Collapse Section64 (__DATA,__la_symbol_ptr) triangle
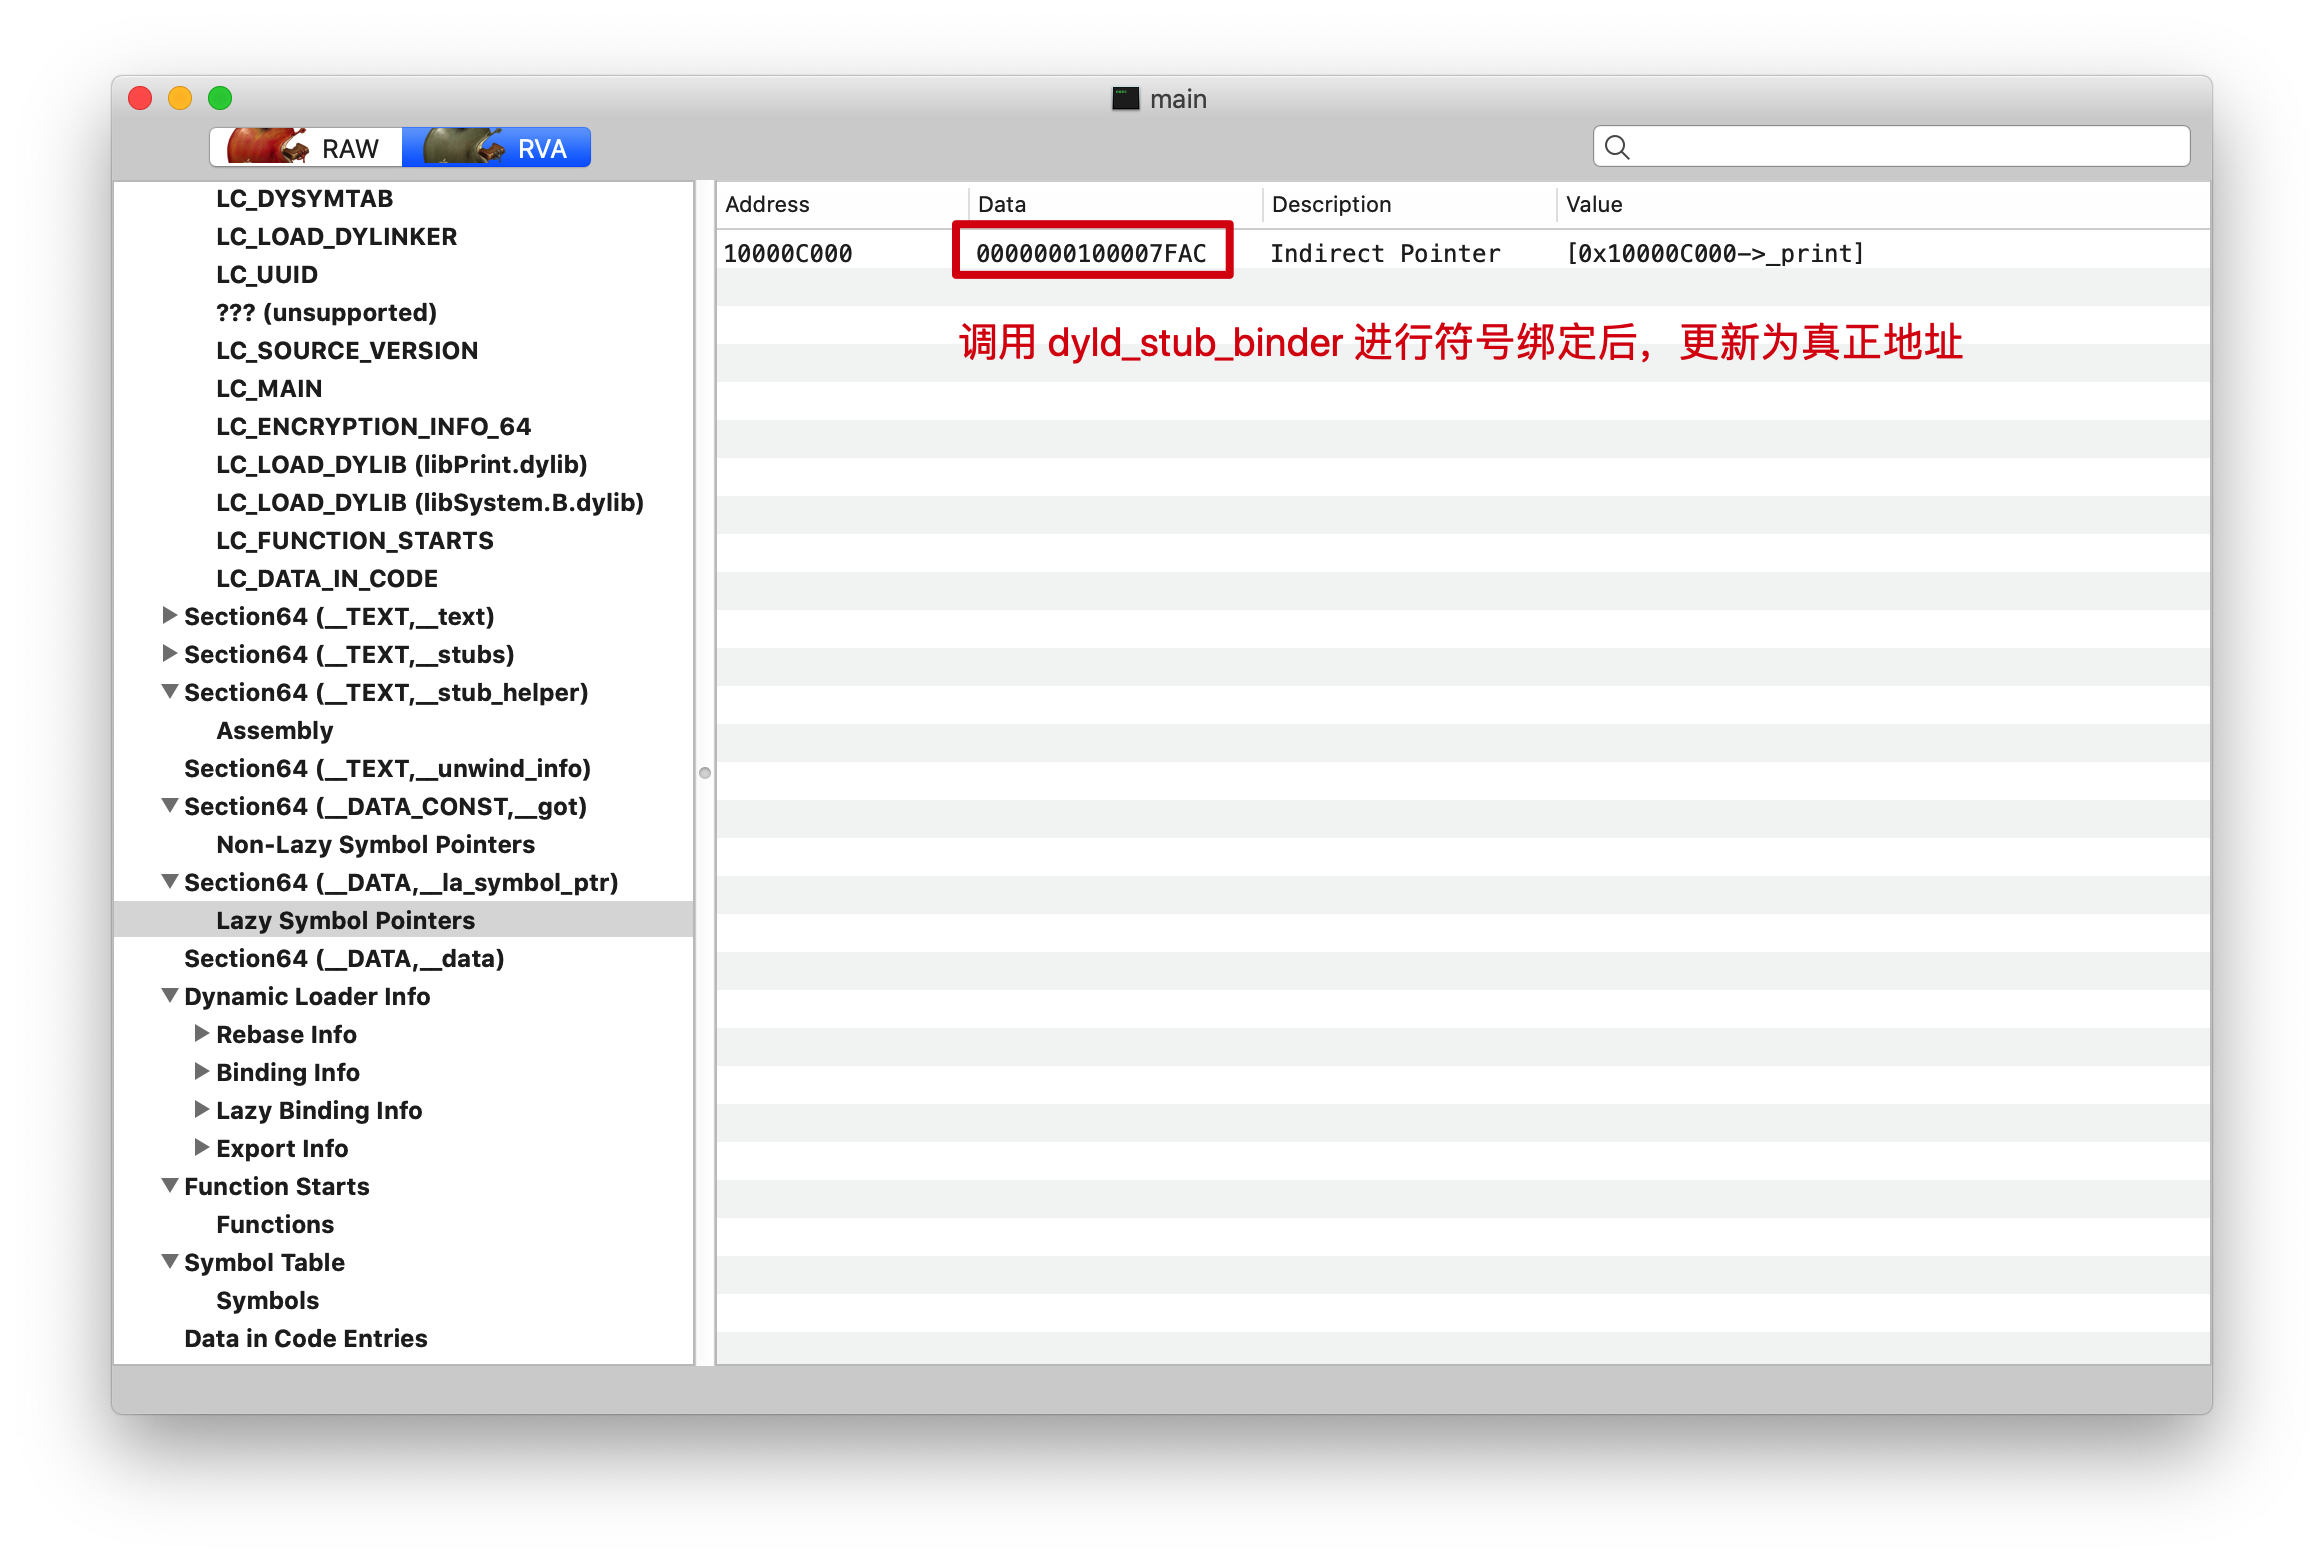 tap(170, 881)
